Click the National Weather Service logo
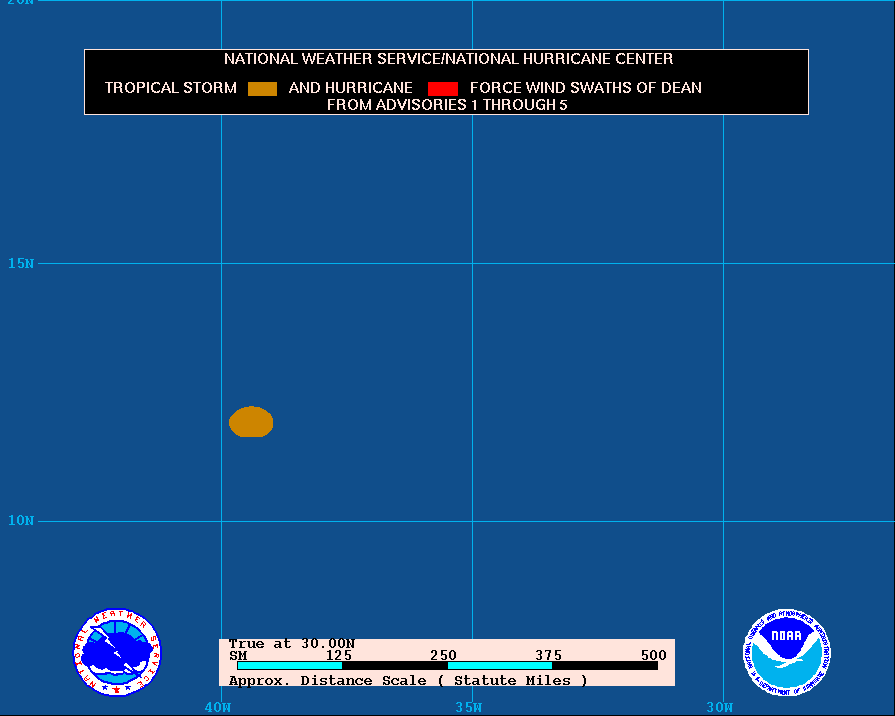This screenshot has height=716, width=895. (117, 652)
